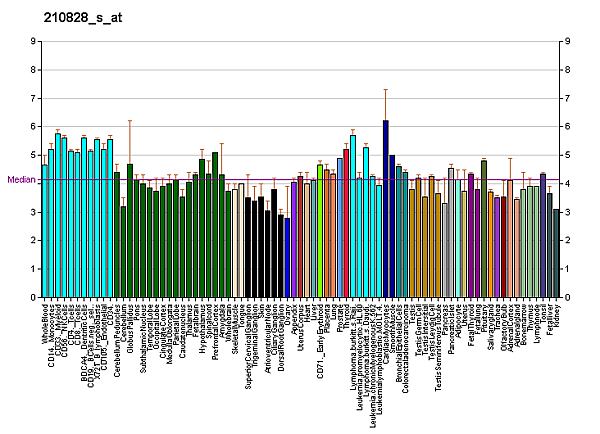Click the purple Median label on the left
Viewport: 600px width, 434px height.
coord(21,180)
